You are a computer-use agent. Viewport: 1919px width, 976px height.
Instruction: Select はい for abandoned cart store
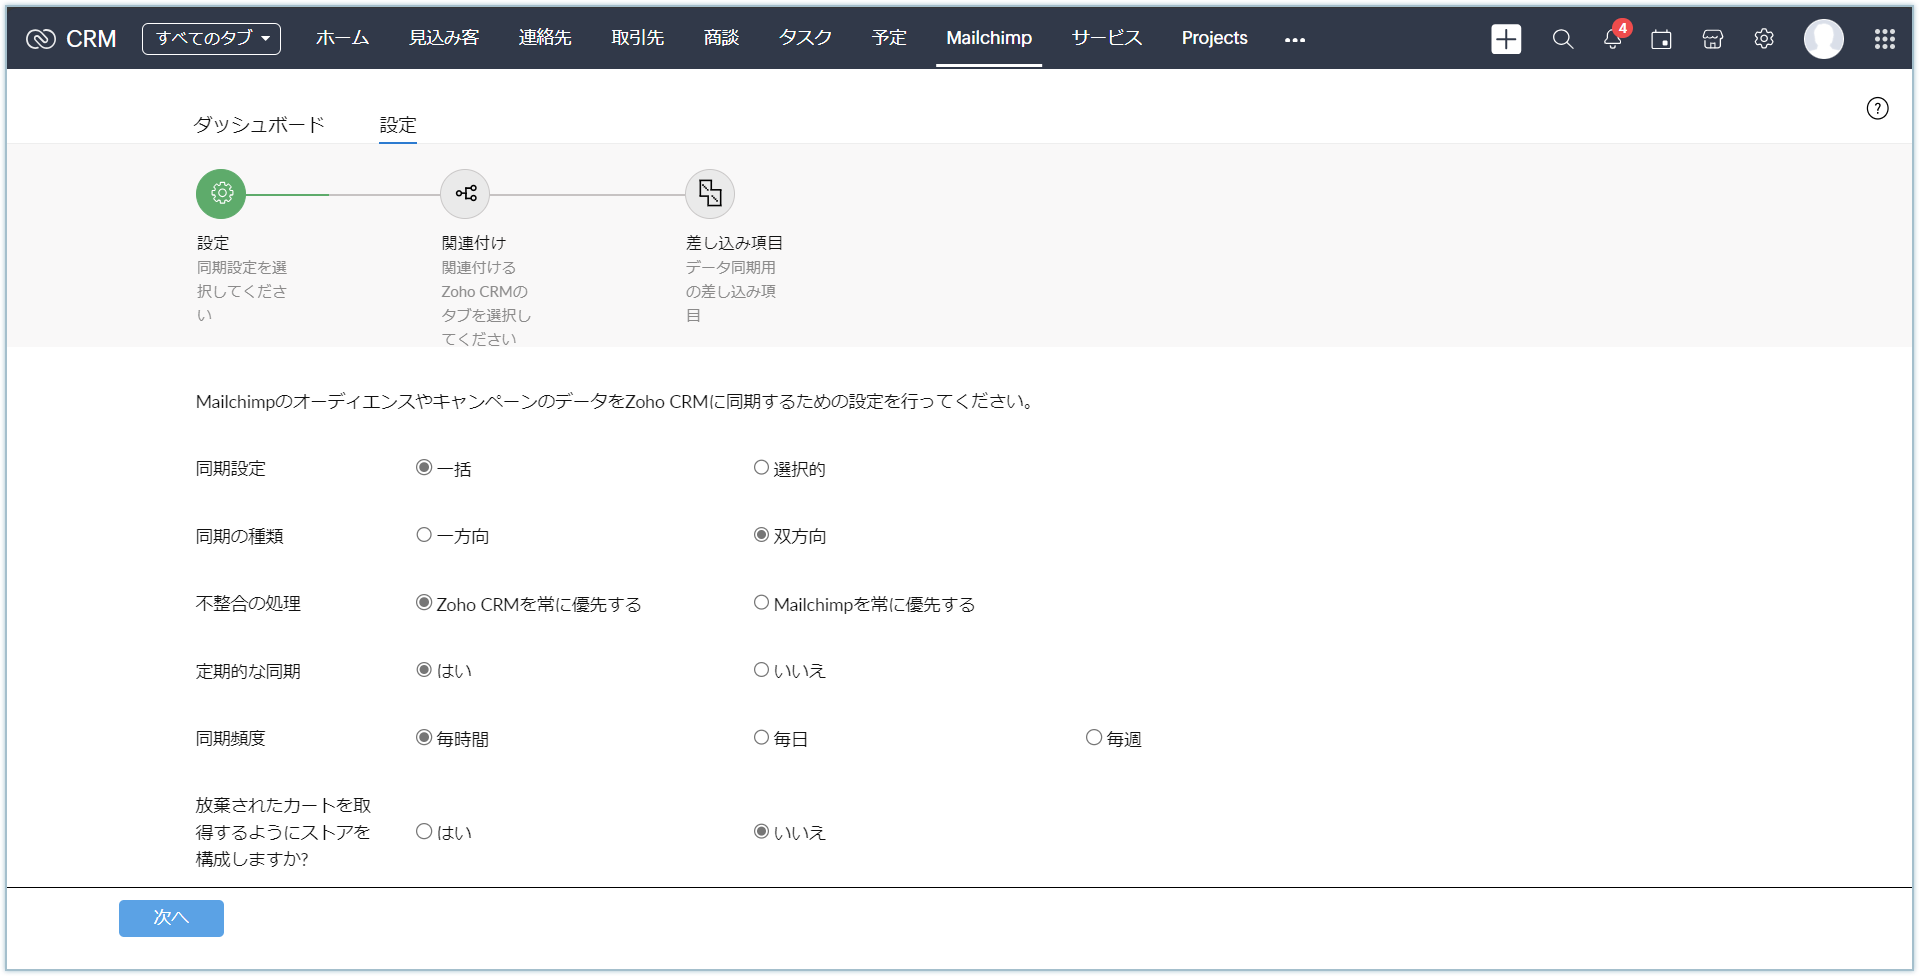click(424, 832)
